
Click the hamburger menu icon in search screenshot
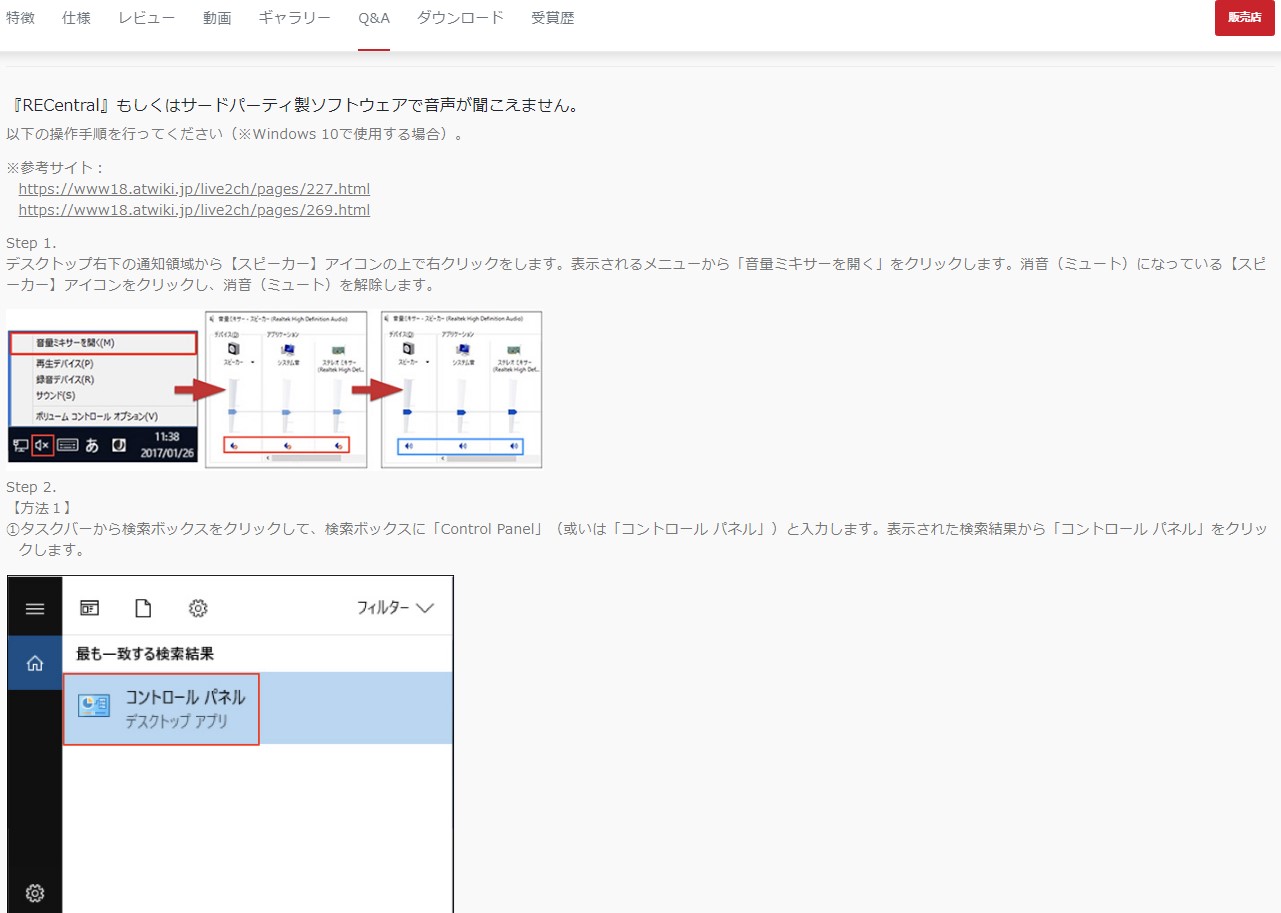coord(35,608)
